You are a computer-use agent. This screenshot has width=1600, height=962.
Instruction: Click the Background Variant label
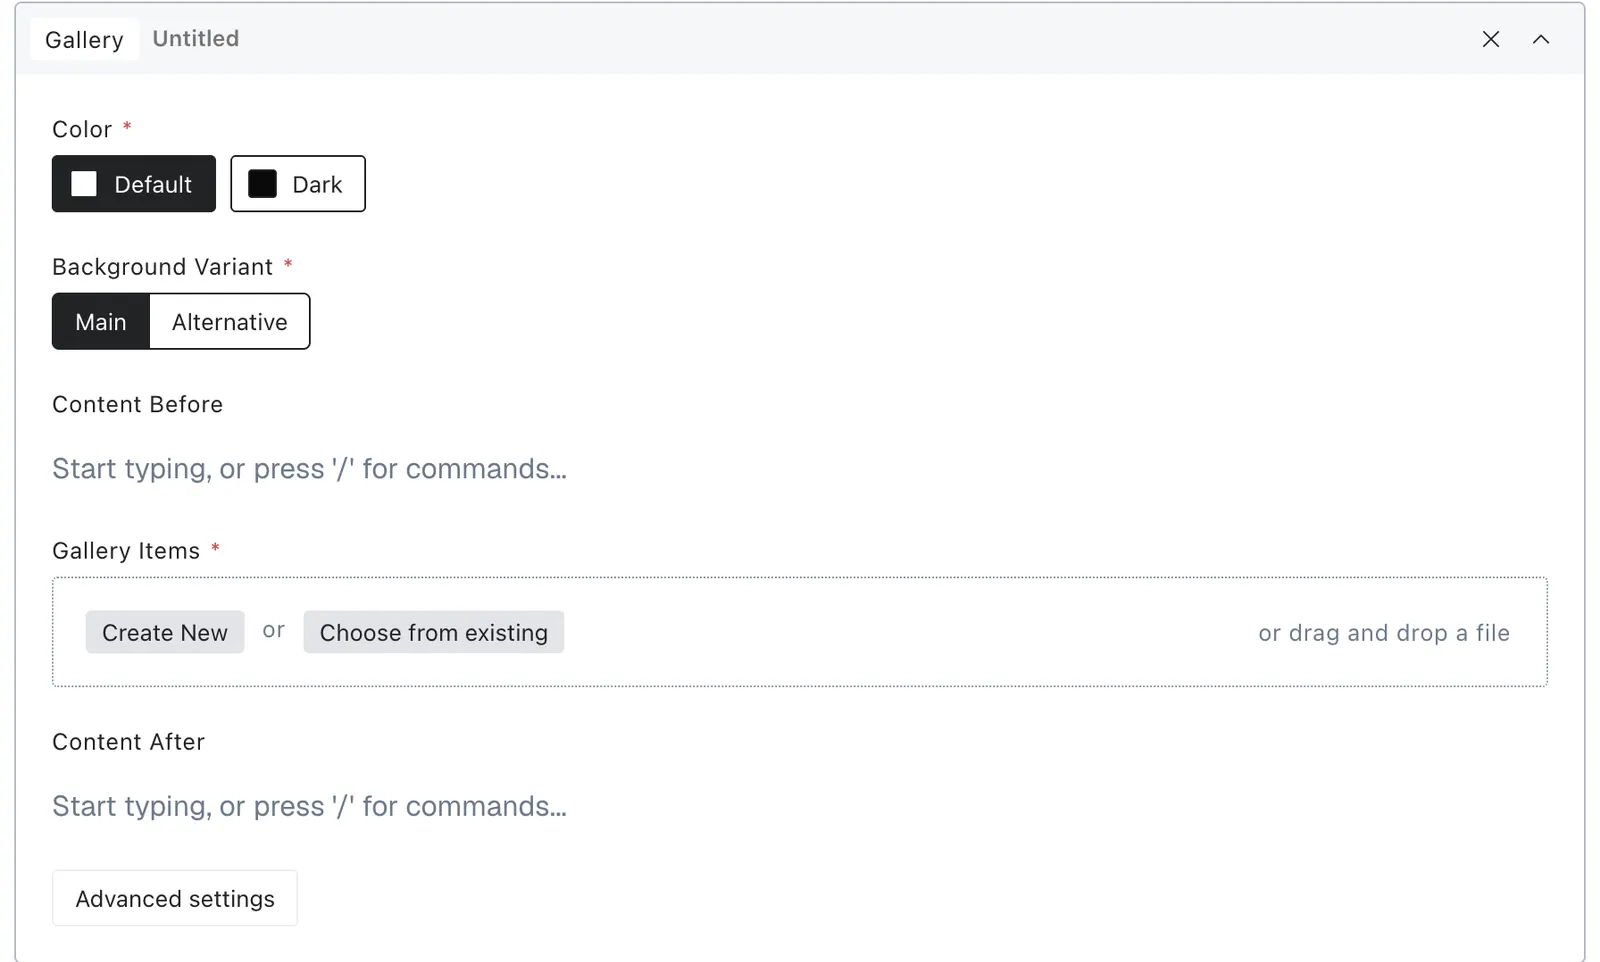click(162, 267)
